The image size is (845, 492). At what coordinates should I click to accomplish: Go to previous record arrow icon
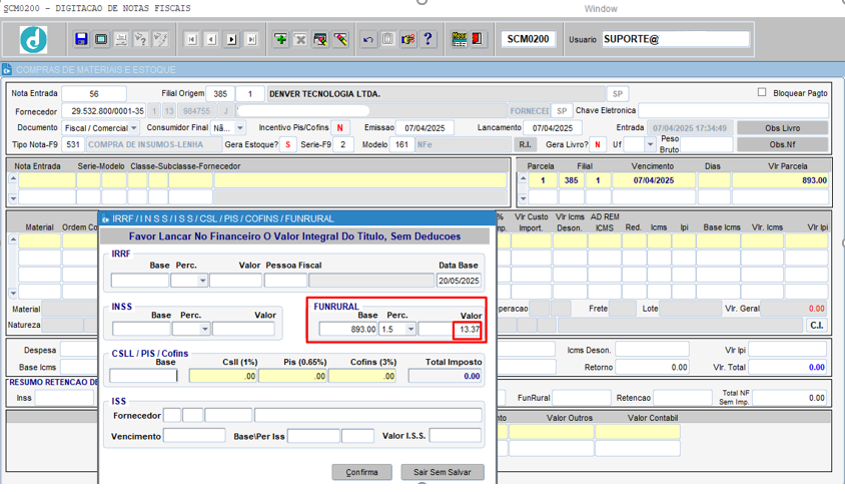212,39
